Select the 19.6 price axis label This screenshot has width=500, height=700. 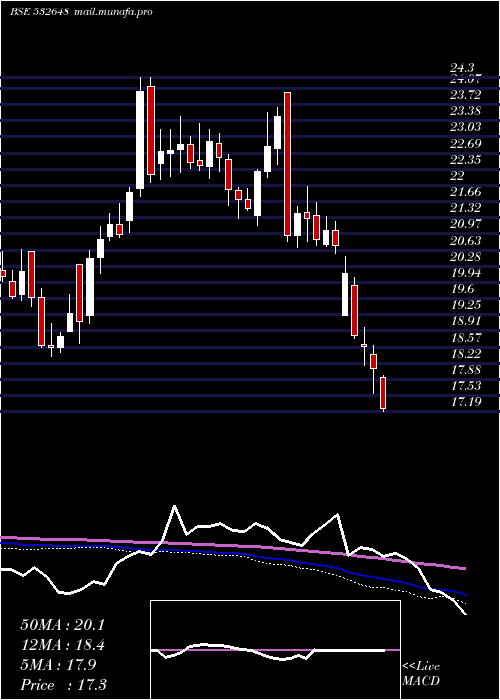[462, 289]
